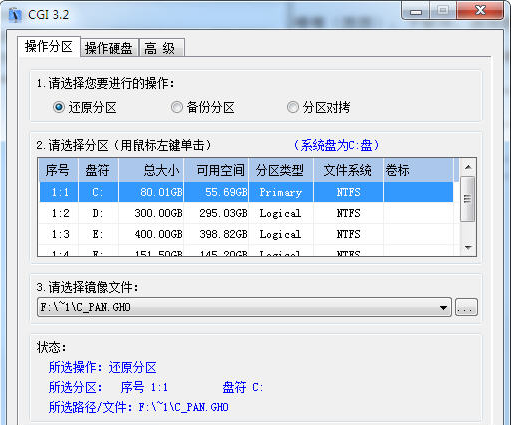
Task: Select the C: Primary partition row
Action: [246, 192]
